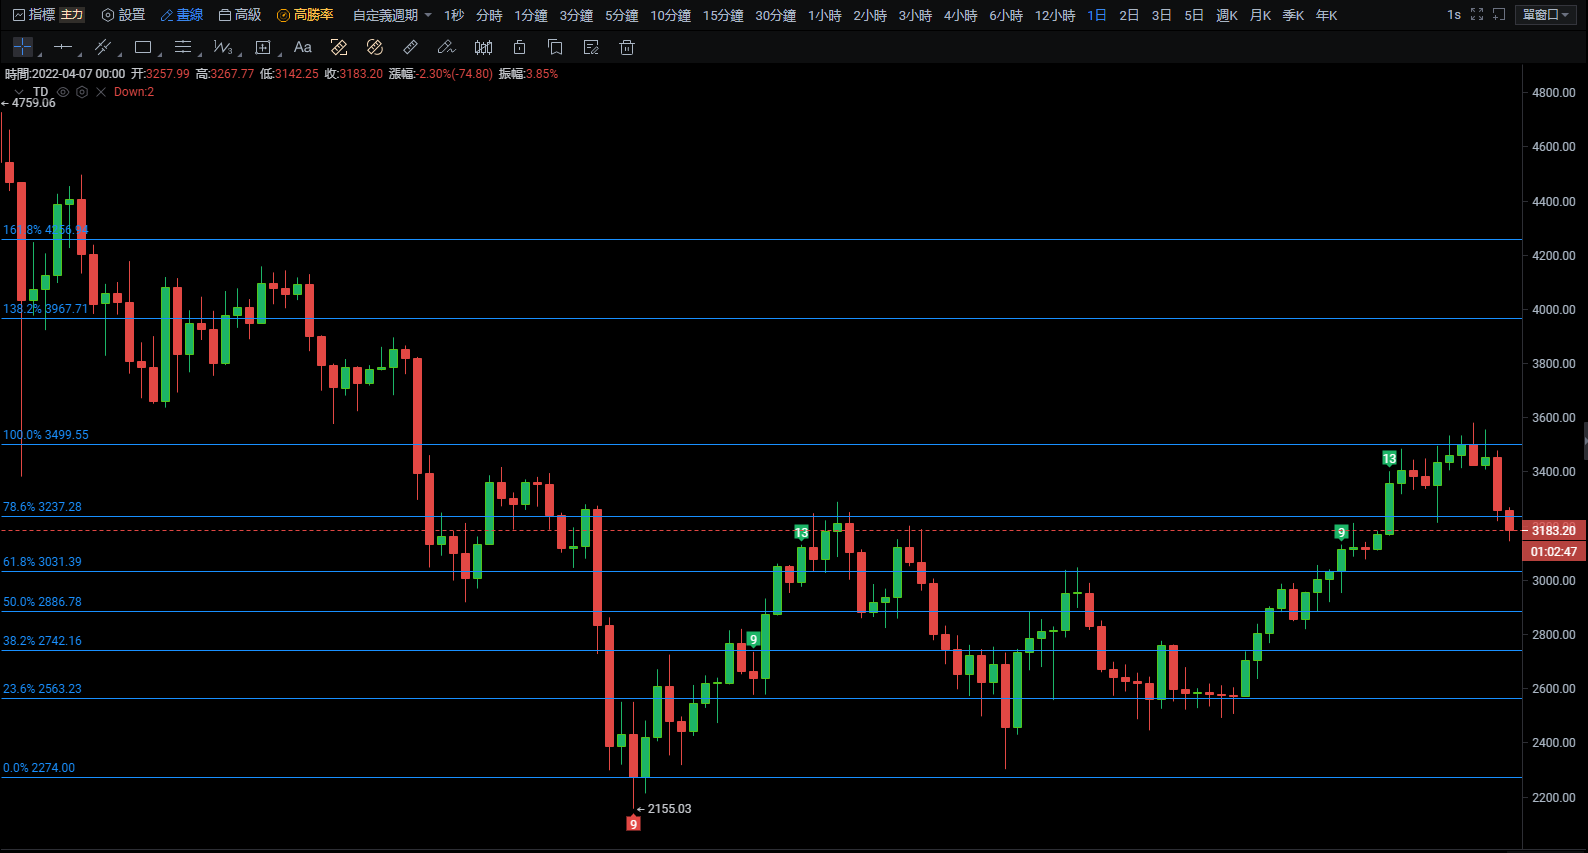The width and height of the screenshot is (1588, 853).
Task: Click the Down:2 TD indicator value
Action: coord(133,92)
